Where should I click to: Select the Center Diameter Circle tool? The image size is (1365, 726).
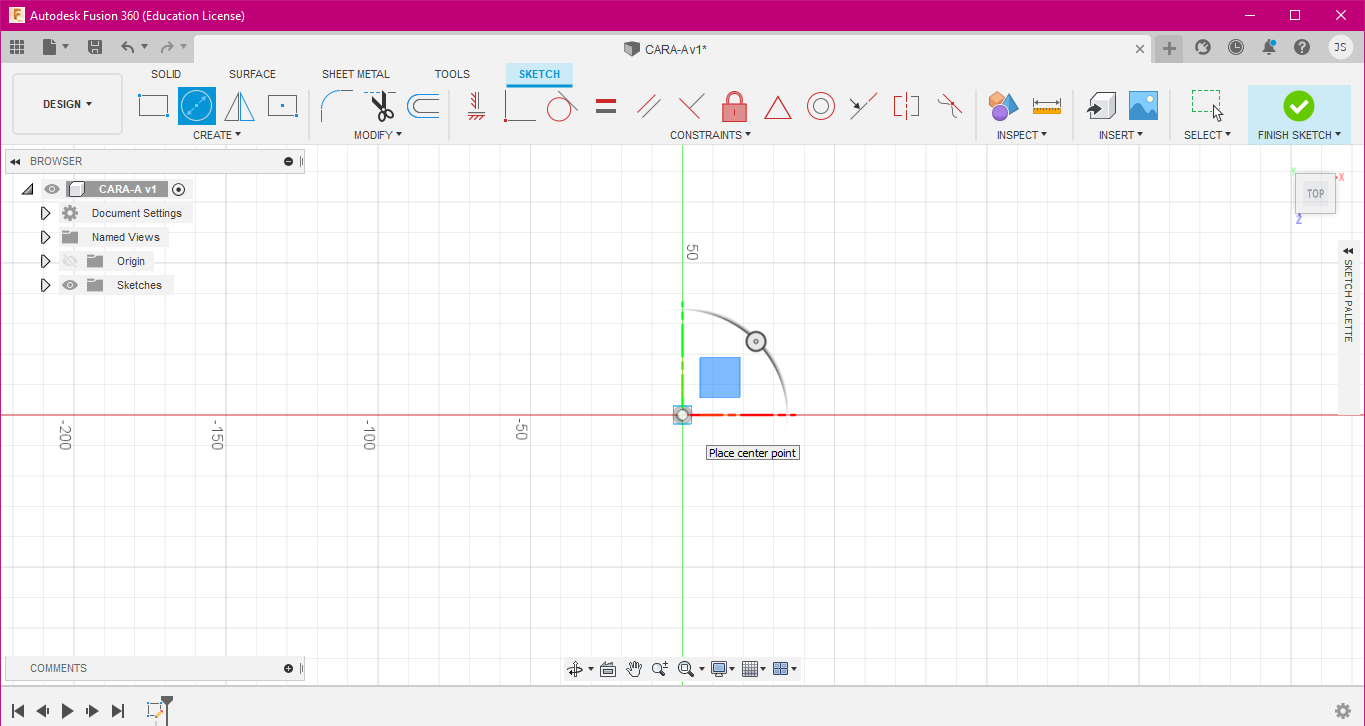coord(197,105)
